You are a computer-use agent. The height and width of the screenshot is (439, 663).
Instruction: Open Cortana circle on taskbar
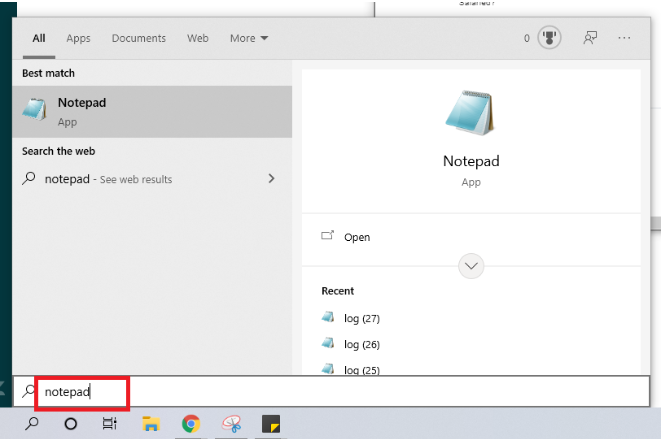(71, 423)
